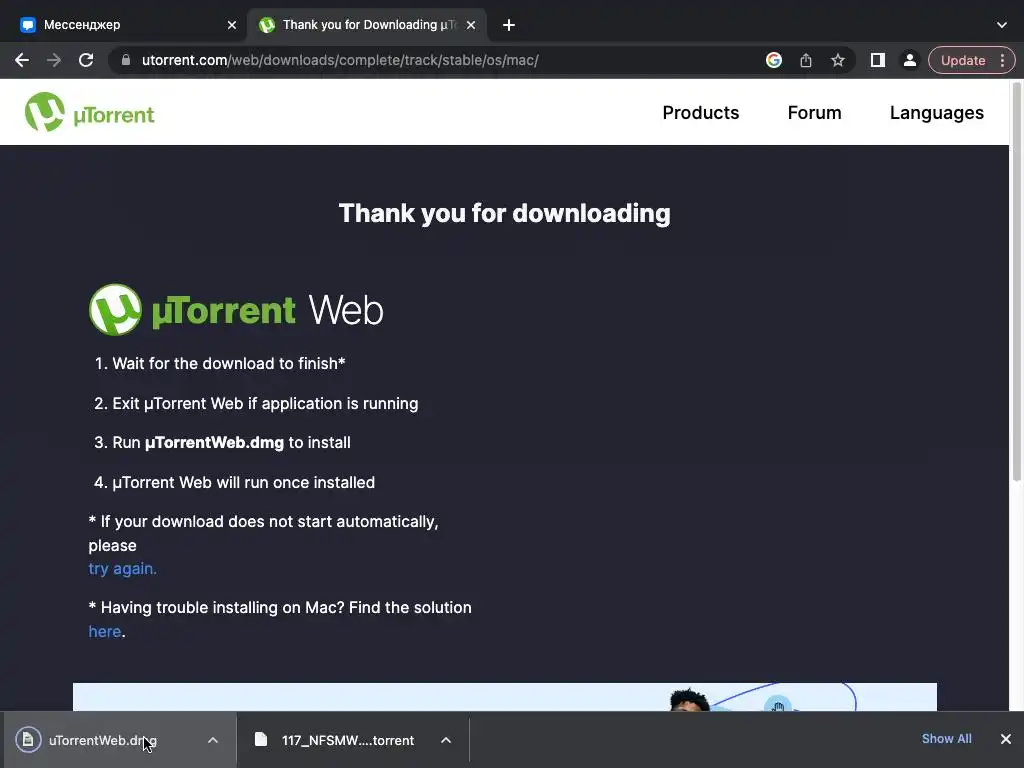Bookmark this page with the star

(838, 60)
